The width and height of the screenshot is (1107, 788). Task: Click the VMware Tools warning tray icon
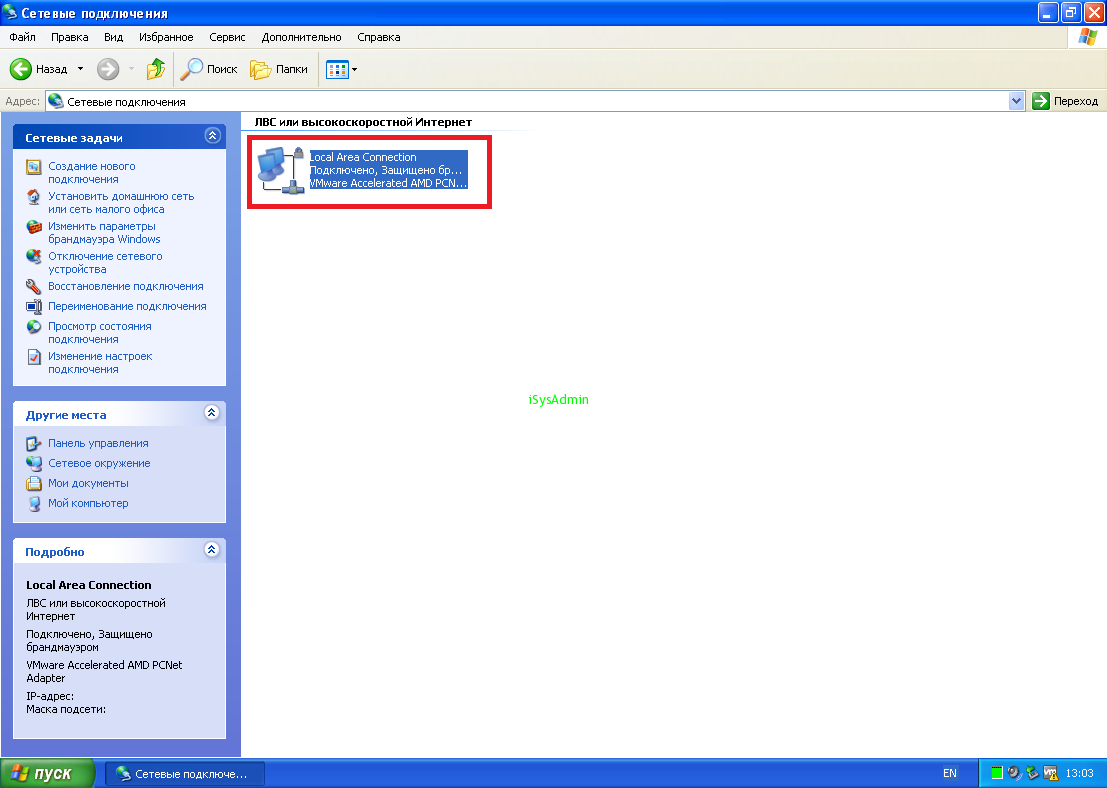(x=1051, y=773)
